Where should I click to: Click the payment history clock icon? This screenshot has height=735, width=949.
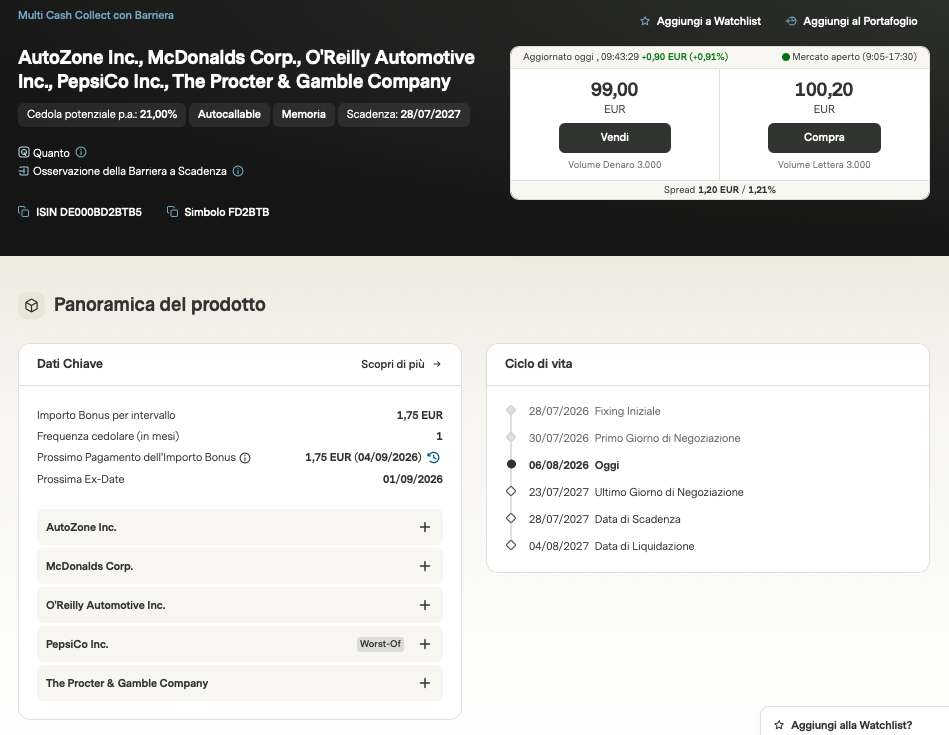433,457
